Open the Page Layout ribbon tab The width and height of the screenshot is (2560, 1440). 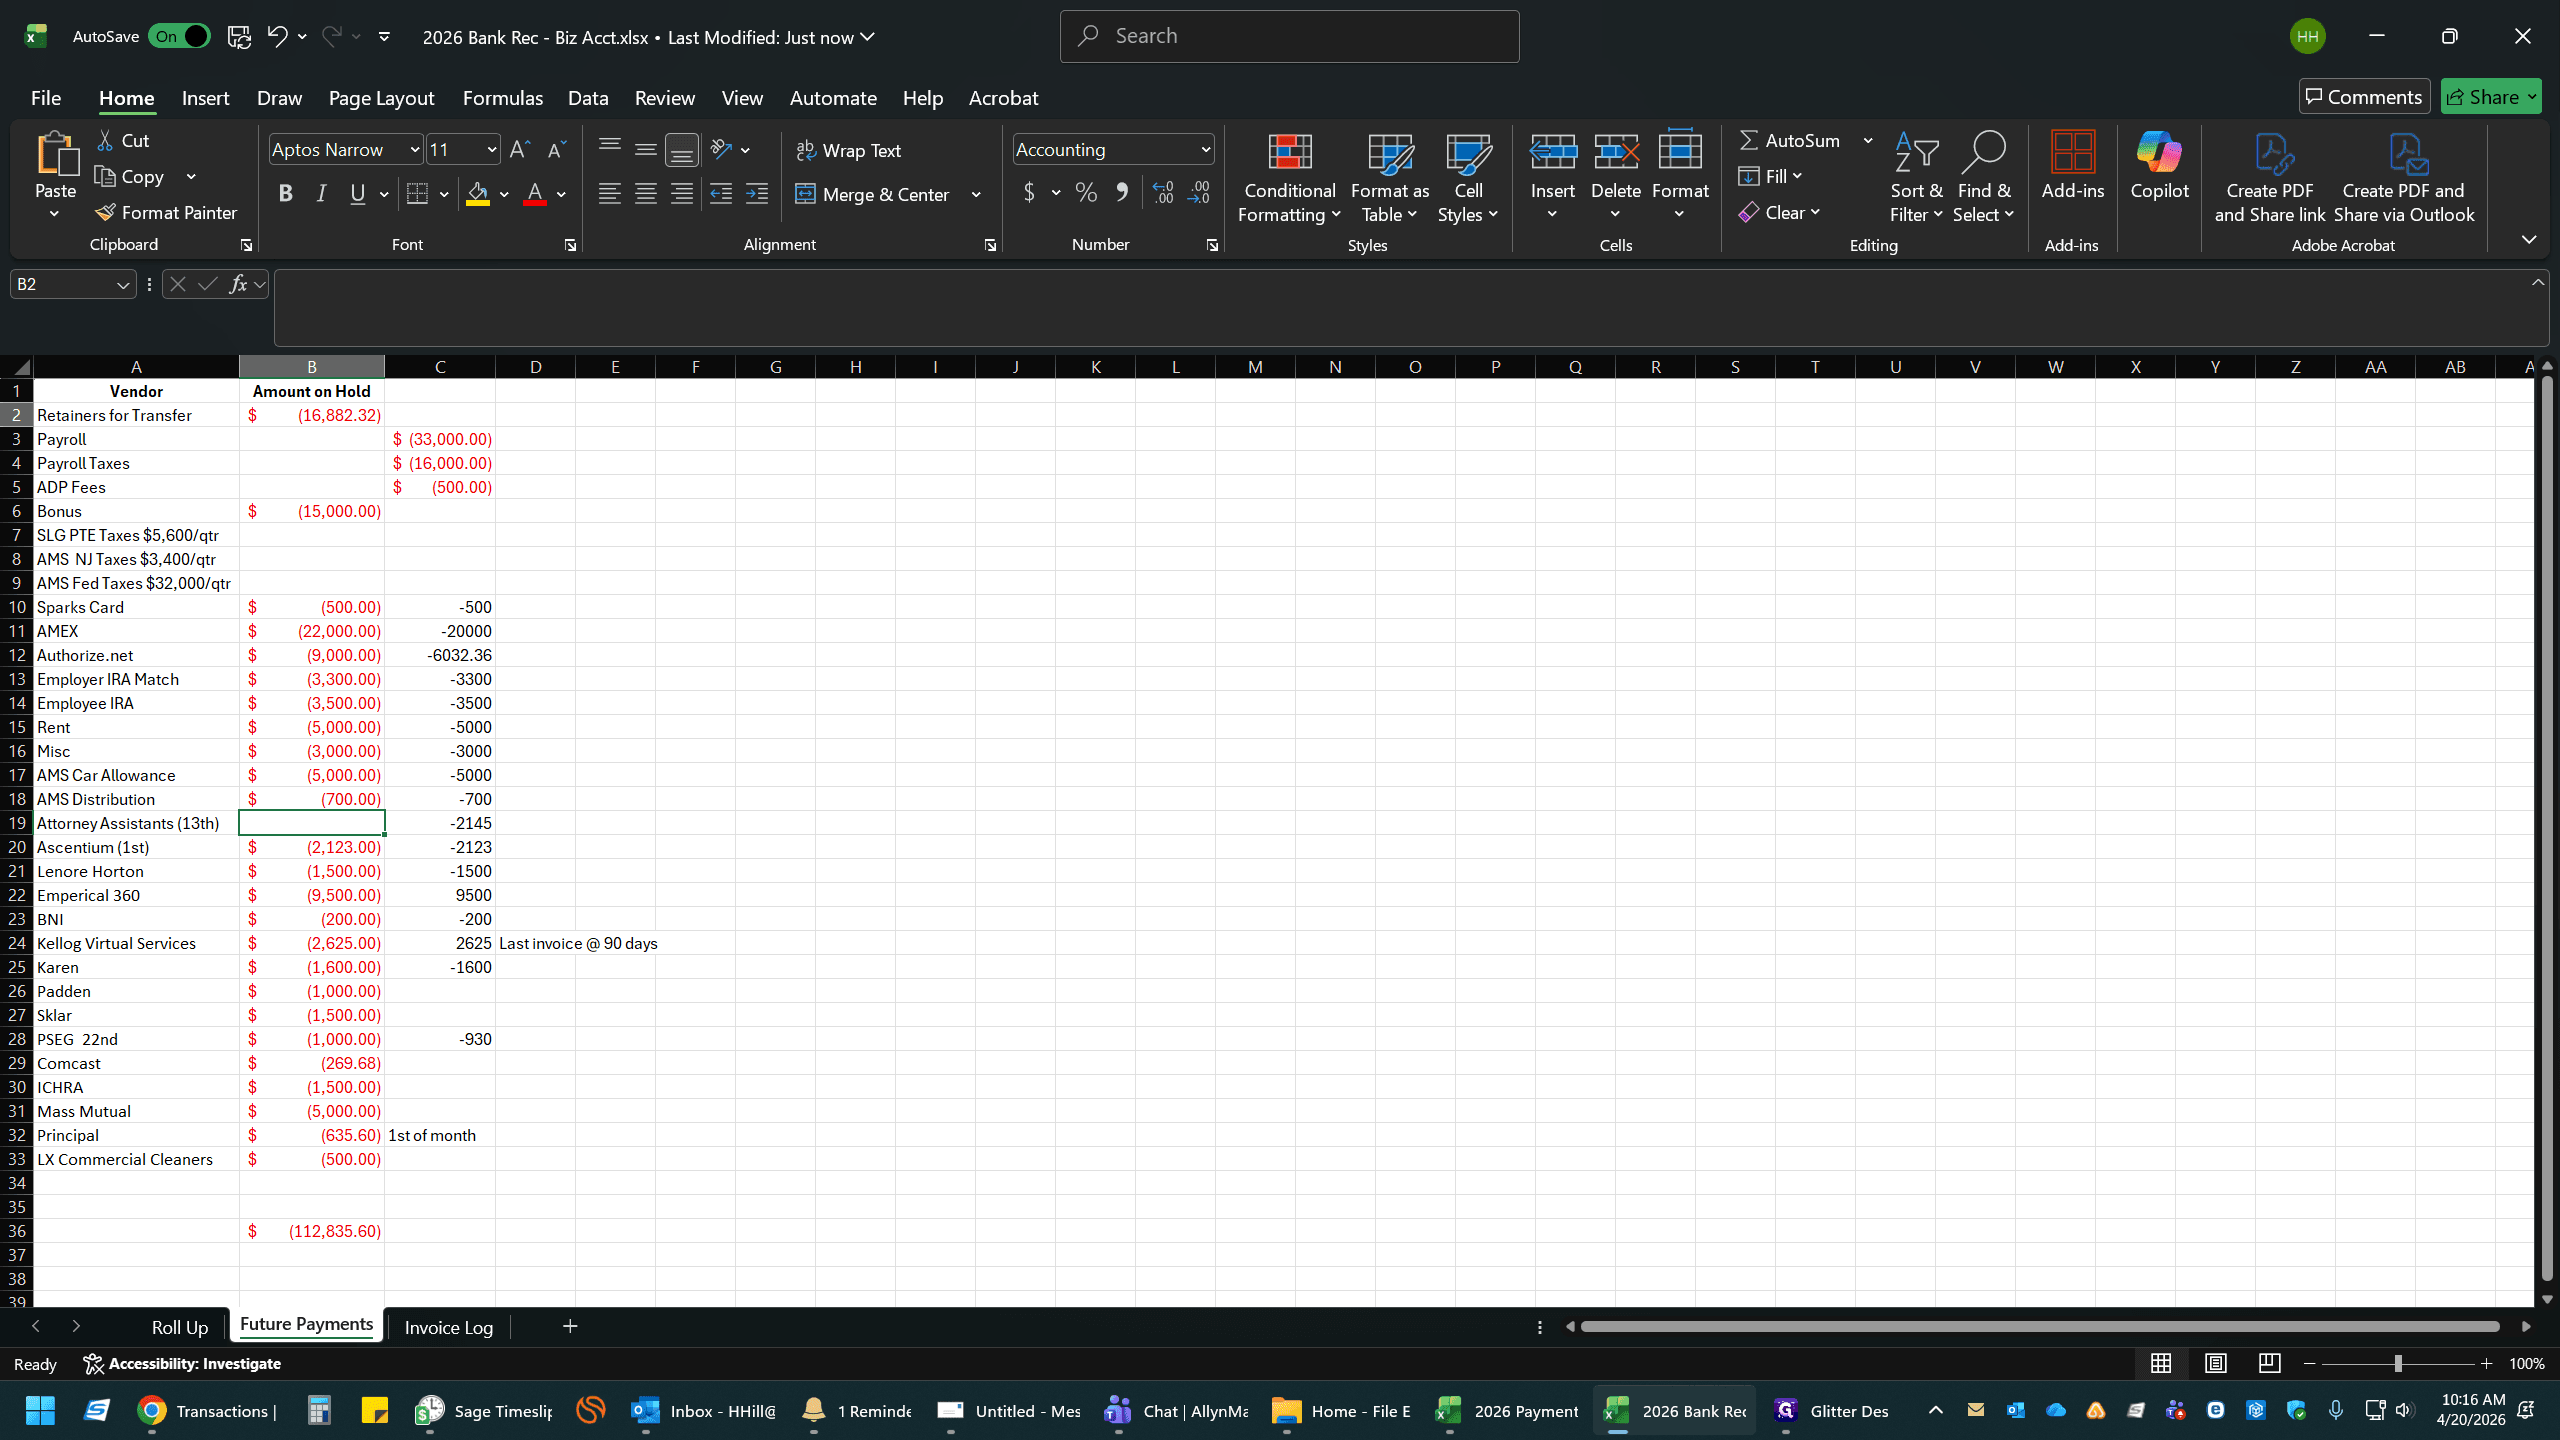click(x=381, y=98)
